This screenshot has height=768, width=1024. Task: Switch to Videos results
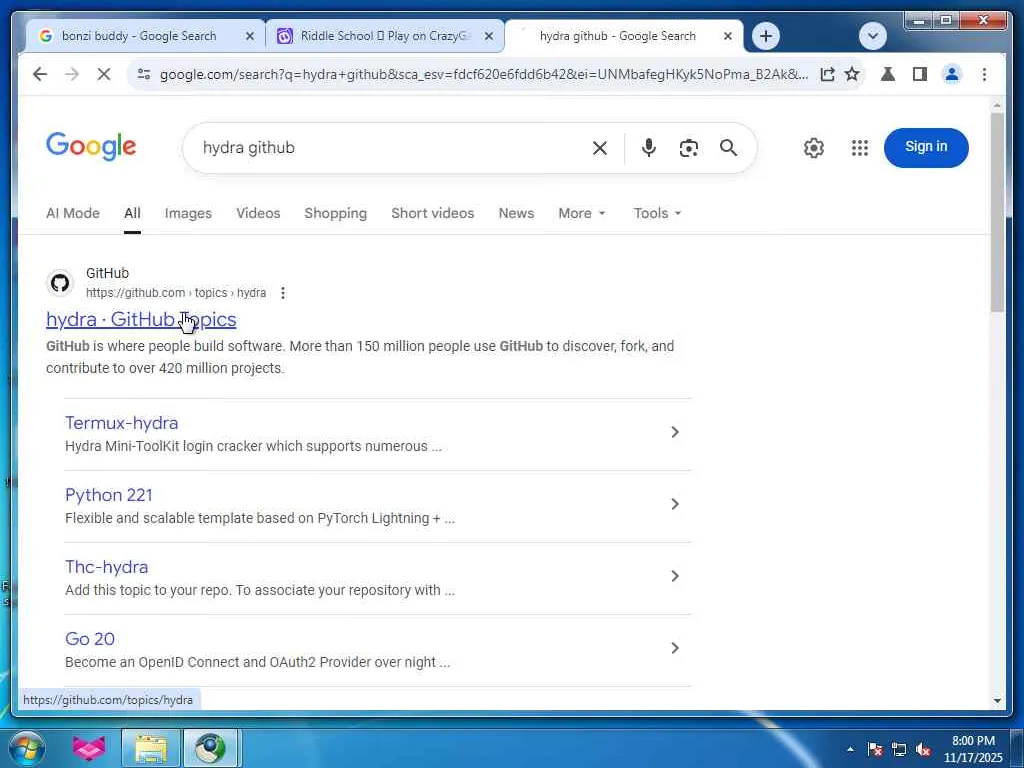258,214
